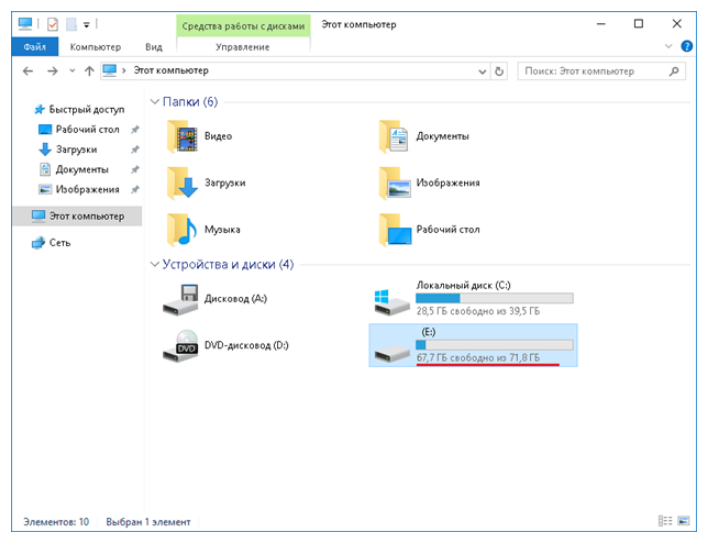Collapse the Папки (6) group
This screenshot has width=703, height=538.
point(154,102)
